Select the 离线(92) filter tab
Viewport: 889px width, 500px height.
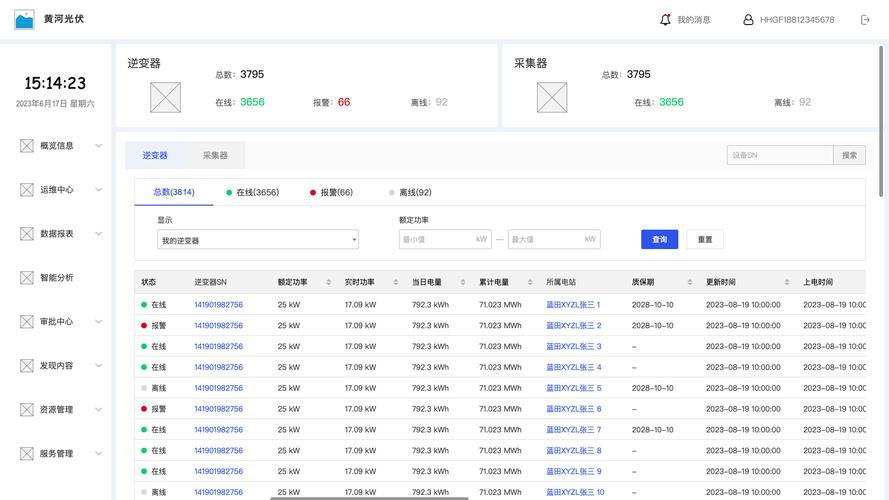click(x=410, y=193)
